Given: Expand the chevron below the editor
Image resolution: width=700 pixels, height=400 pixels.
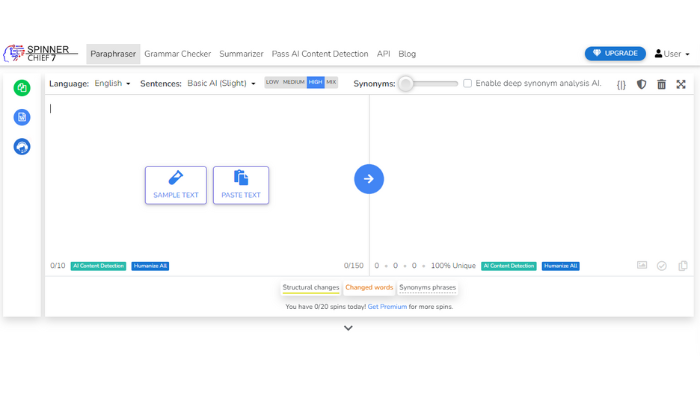Looking at the screenshot, I should [x=348, y=328].
